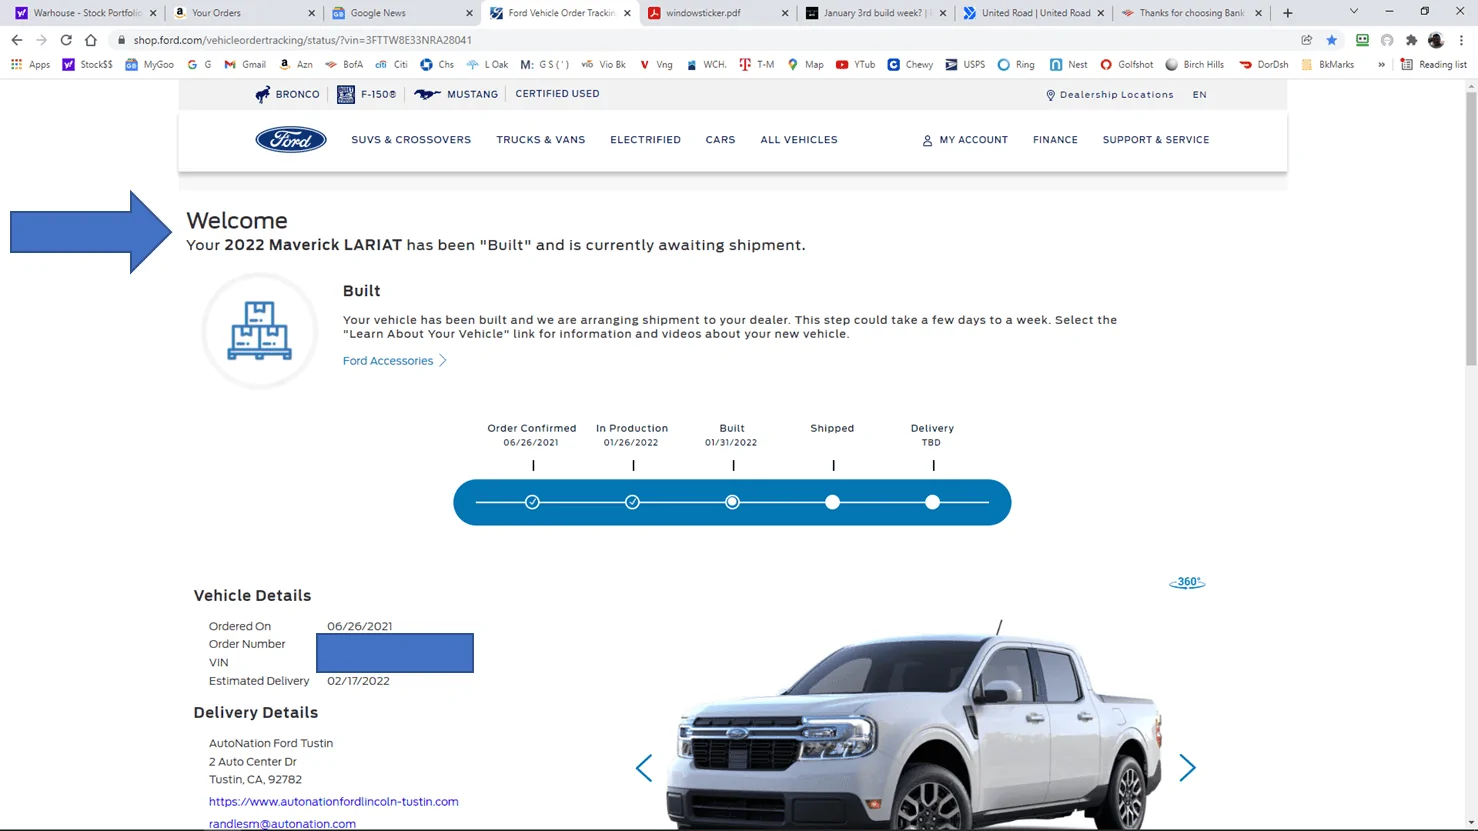Viewport: 1478px width, 831px height.
Task: Open the Map bookmark
Action: tap(805, 64)
